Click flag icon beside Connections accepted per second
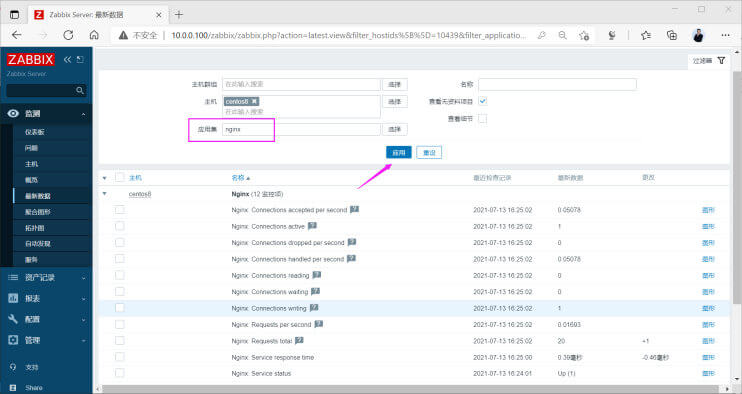 (354, 210)
